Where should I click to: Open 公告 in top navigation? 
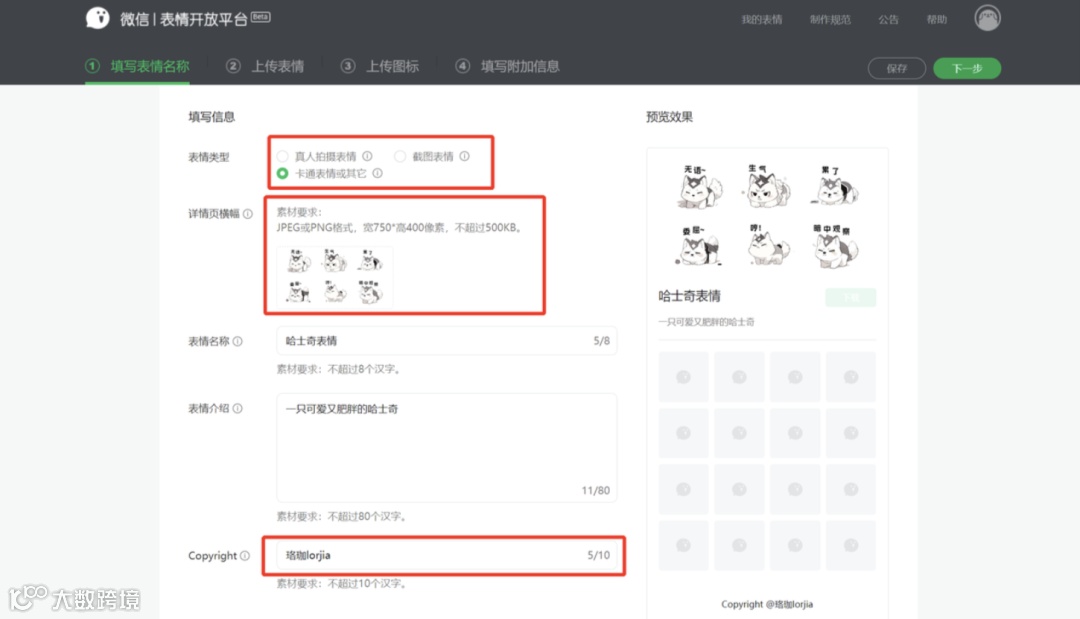889,19
